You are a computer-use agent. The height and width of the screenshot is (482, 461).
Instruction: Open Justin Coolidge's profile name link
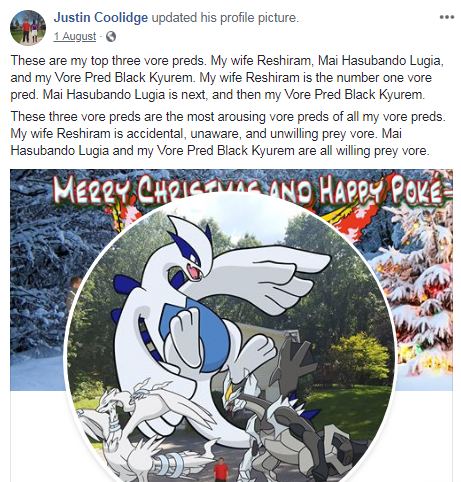pos(101,17)
